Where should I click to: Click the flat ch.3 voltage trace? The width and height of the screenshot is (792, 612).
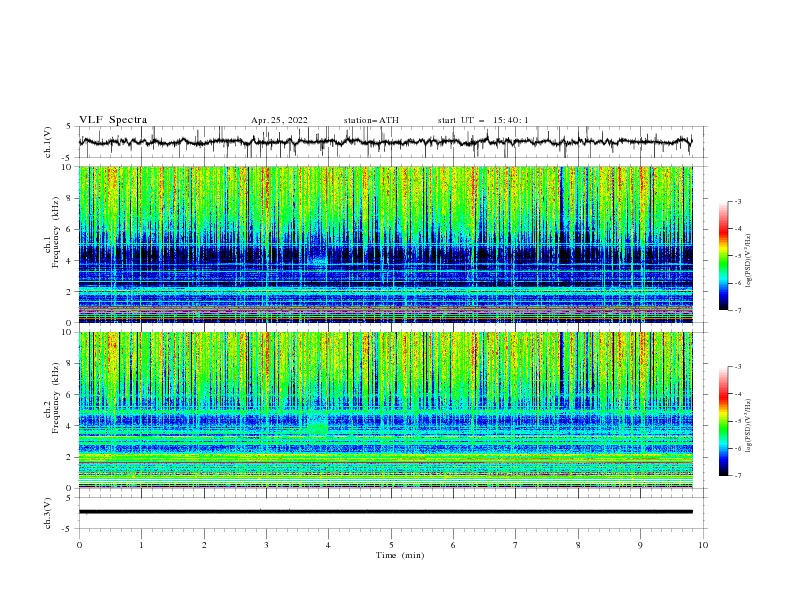(385, 512)
